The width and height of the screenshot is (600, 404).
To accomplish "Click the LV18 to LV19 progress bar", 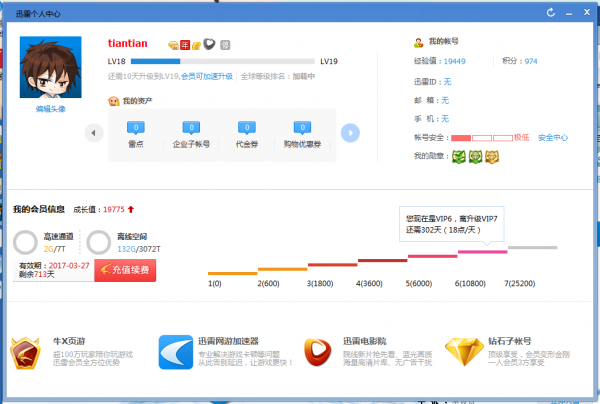I will click(x=223, y=61).
